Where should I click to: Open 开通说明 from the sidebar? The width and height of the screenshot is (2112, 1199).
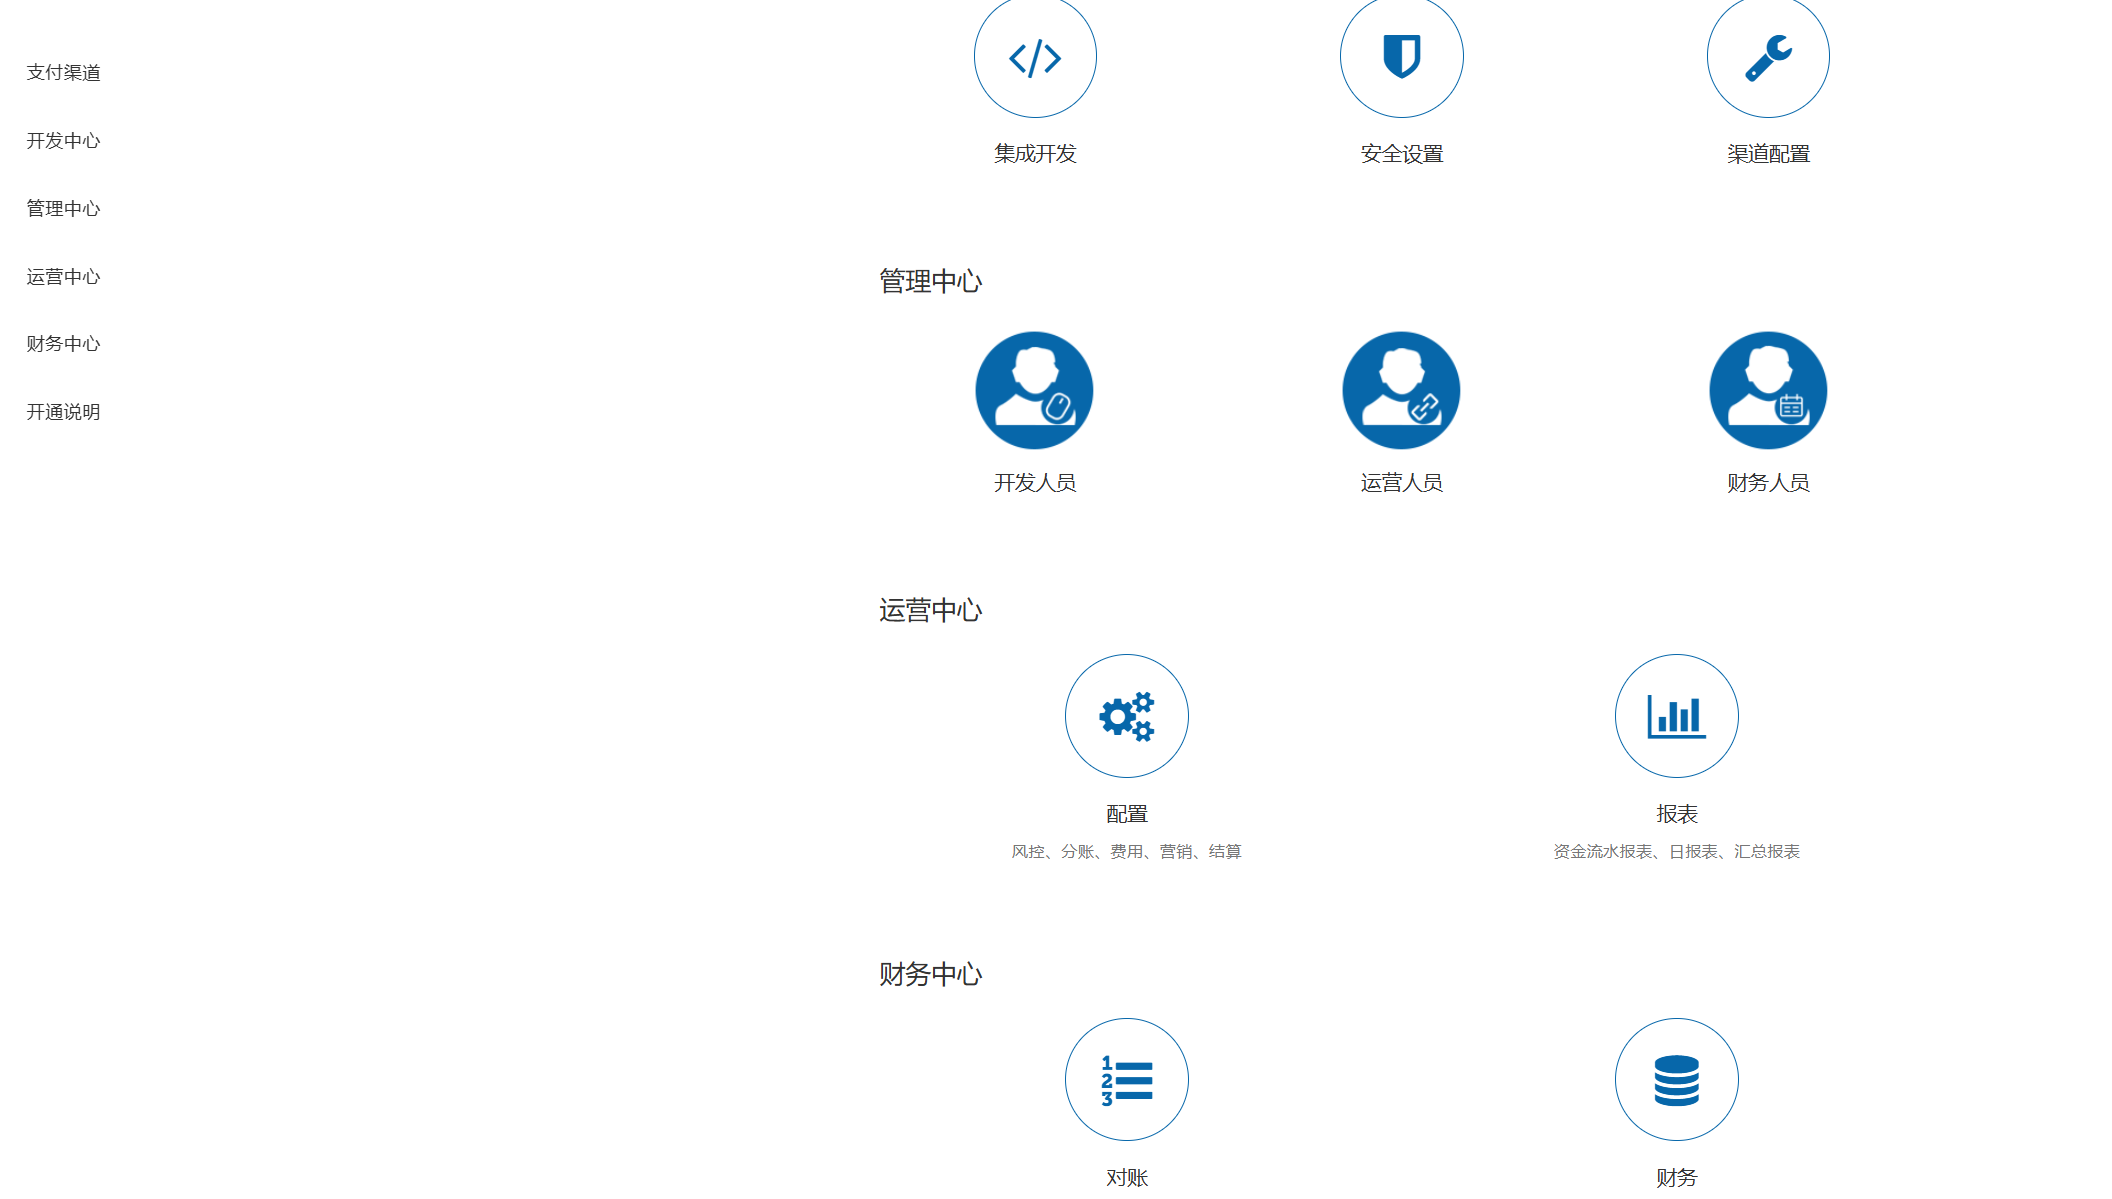pyautogui.click(x=62, y=412)
